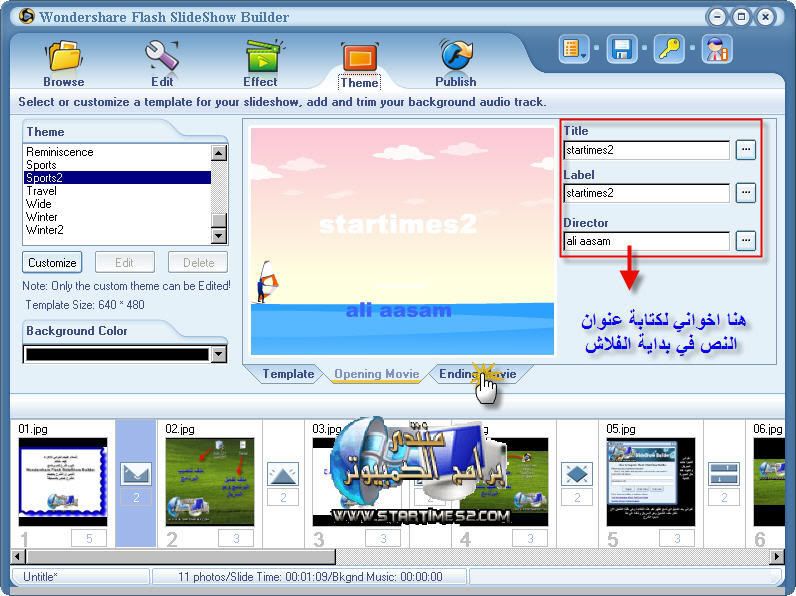Click the black background color swatch

(117, 354)
